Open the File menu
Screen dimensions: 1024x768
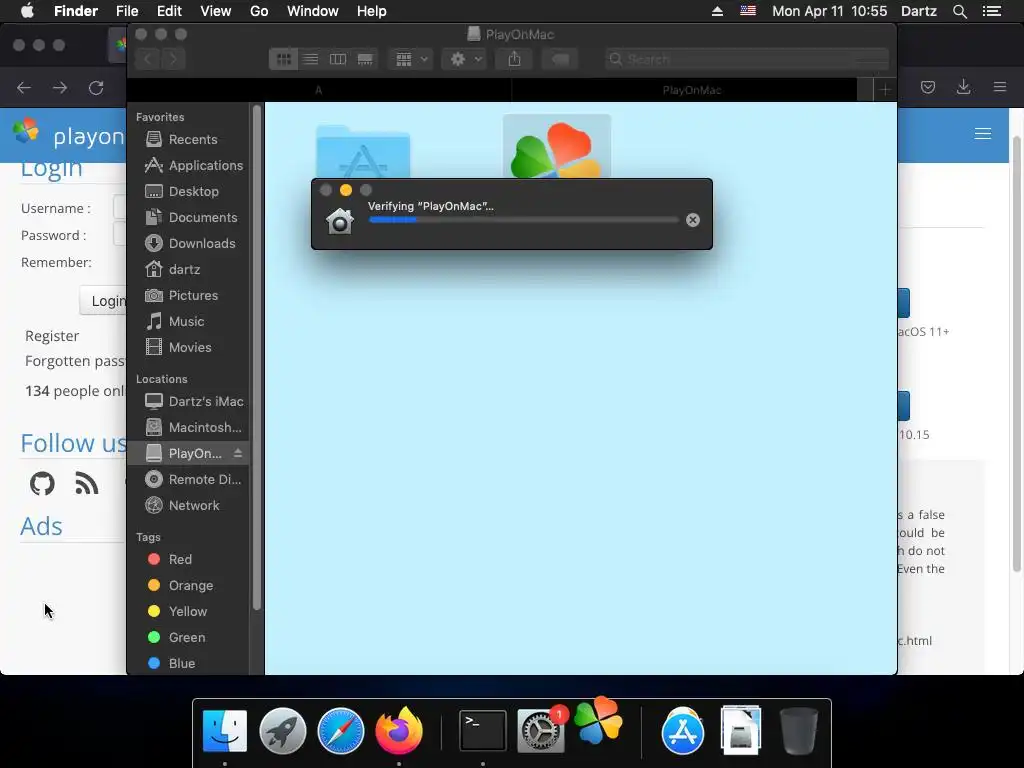(x=127, y=11)
